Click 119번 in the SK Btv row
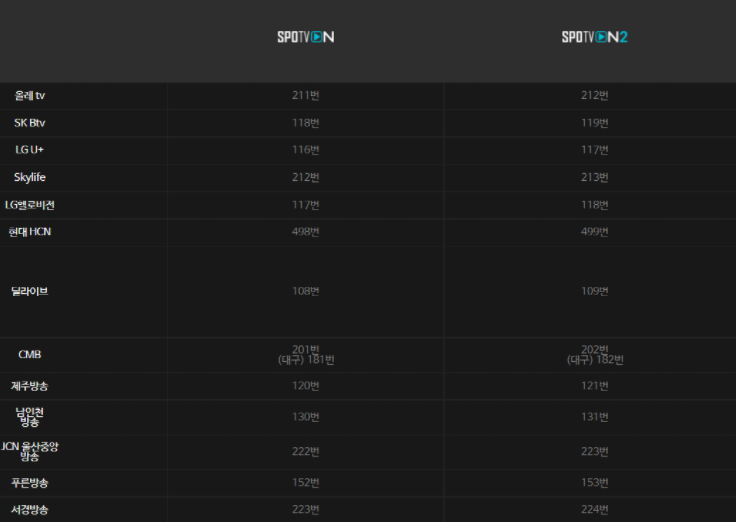The width and height of the screenshot is (736, 522). [594, 123]
